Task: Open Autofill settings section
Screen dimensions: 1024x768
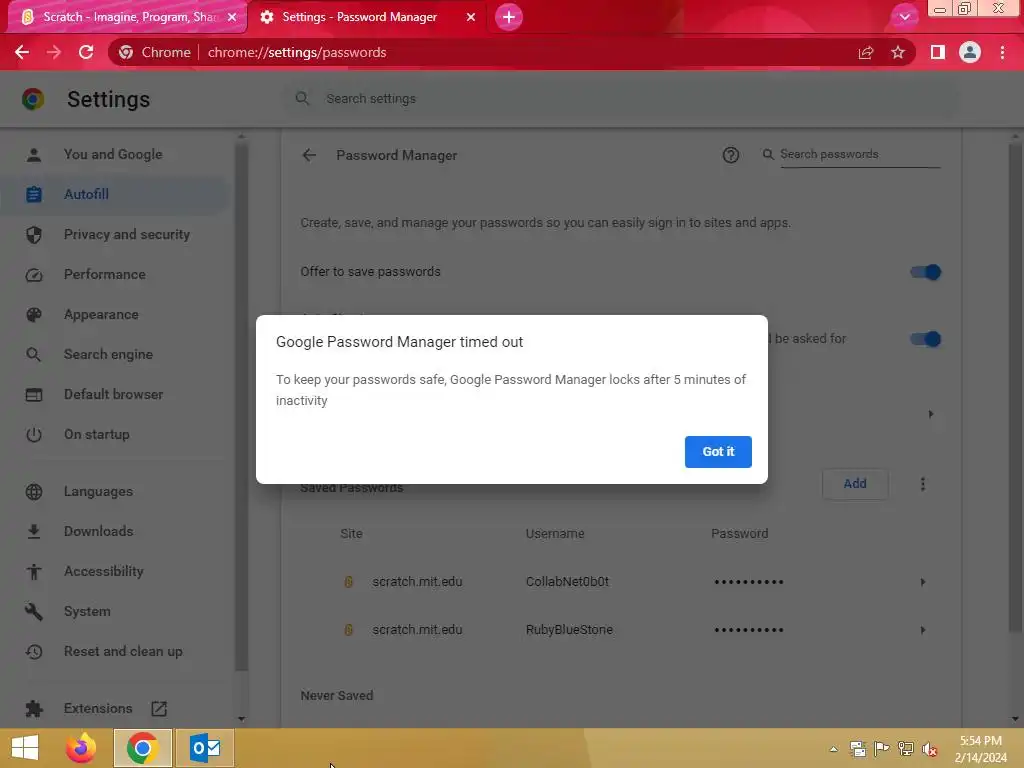Action: (x=114, y=194)
